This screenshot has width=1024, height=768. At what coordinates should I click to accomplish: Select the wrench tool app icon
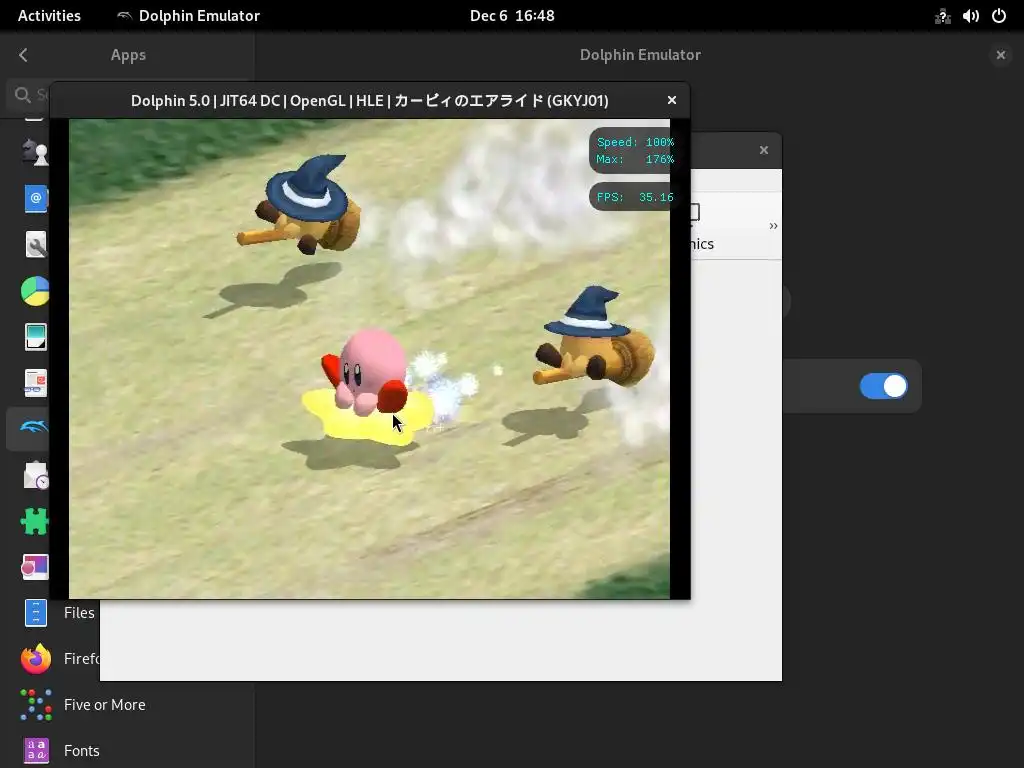pos(36,245)
